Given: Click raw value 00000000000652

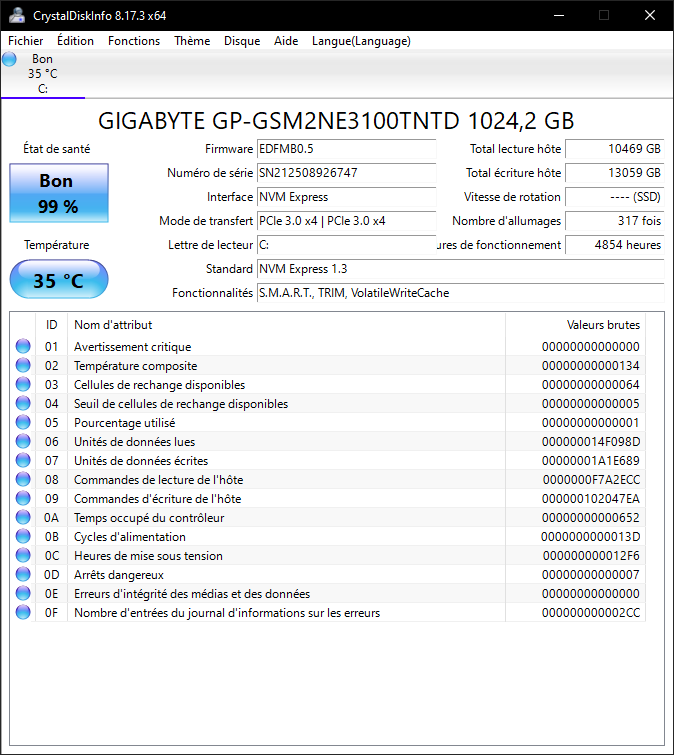Looking at the screenshot, I should pos(591,518).
